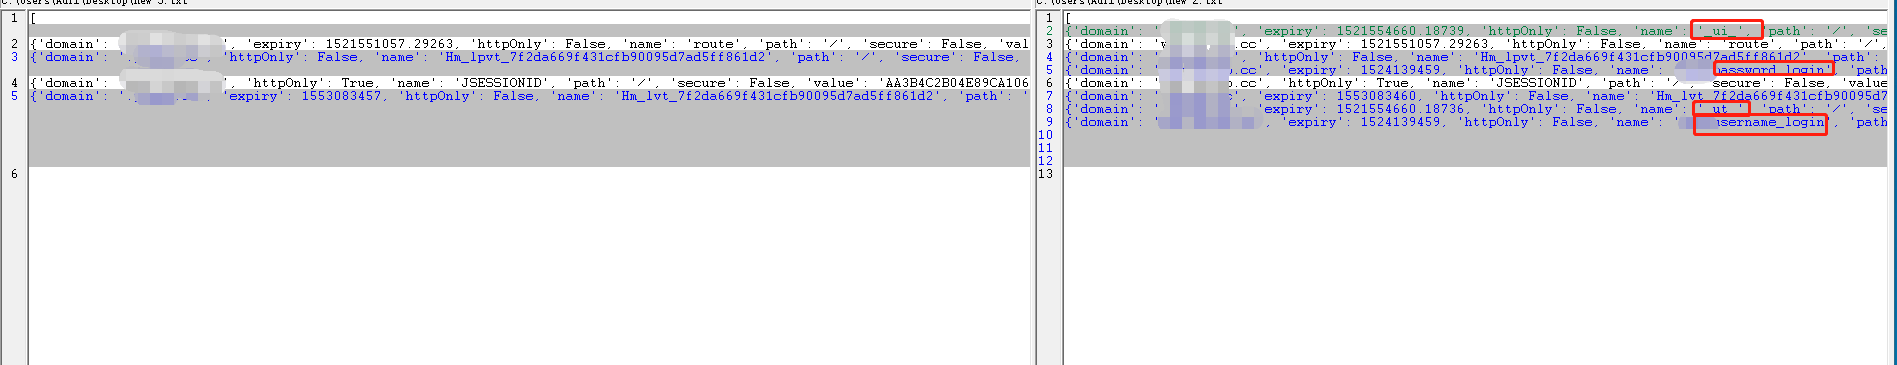Click 'username_login' text on line 9

click(x=1770, y=122)
